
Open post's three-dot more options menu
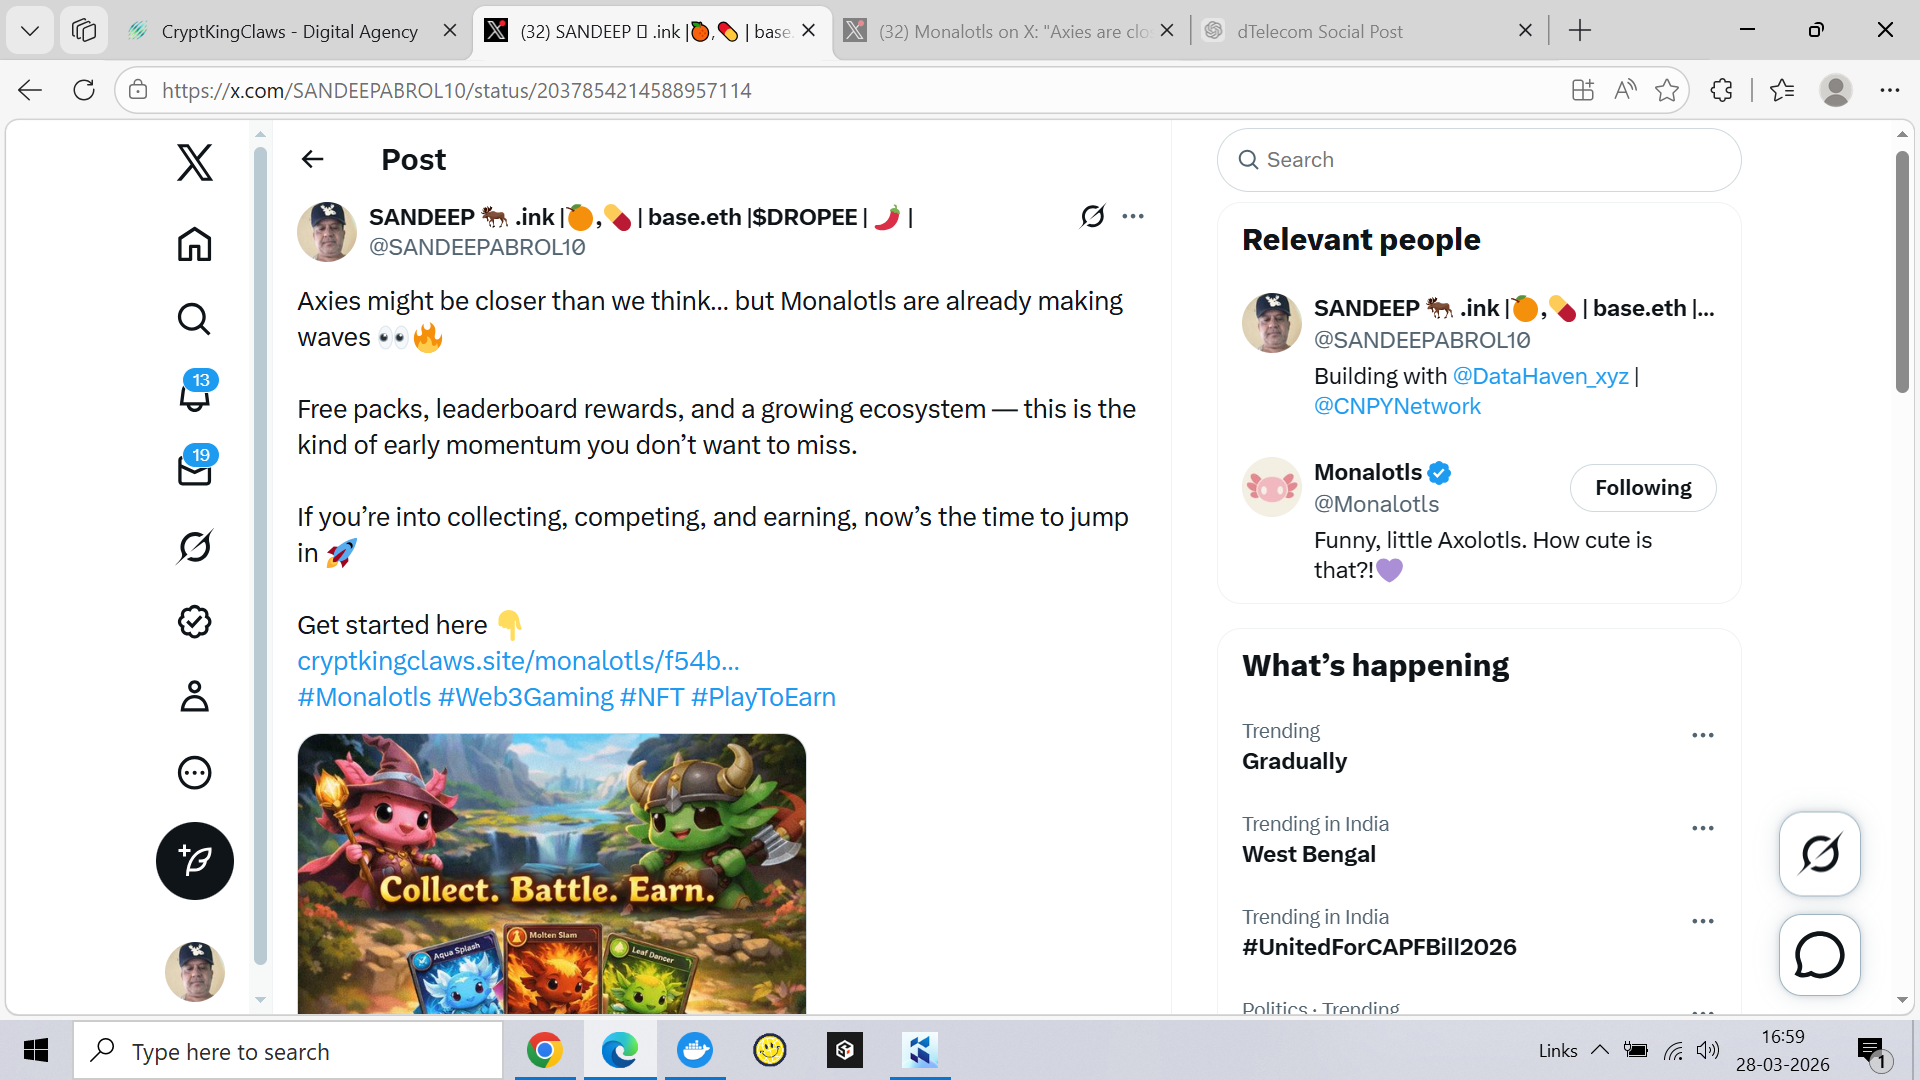pyautogui.click(x=1132, y=216)
